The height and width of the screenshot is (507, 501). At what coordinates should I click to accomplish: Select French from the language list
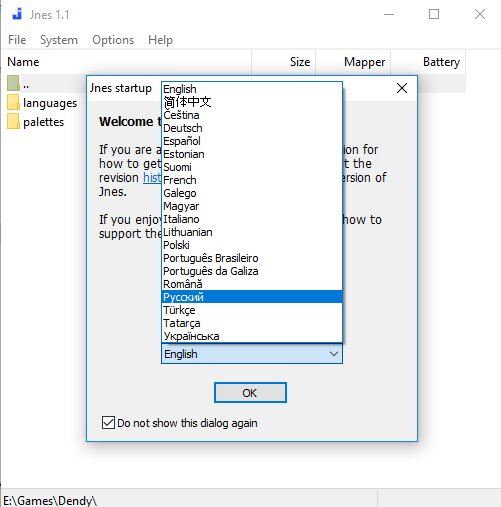[252, 180]
